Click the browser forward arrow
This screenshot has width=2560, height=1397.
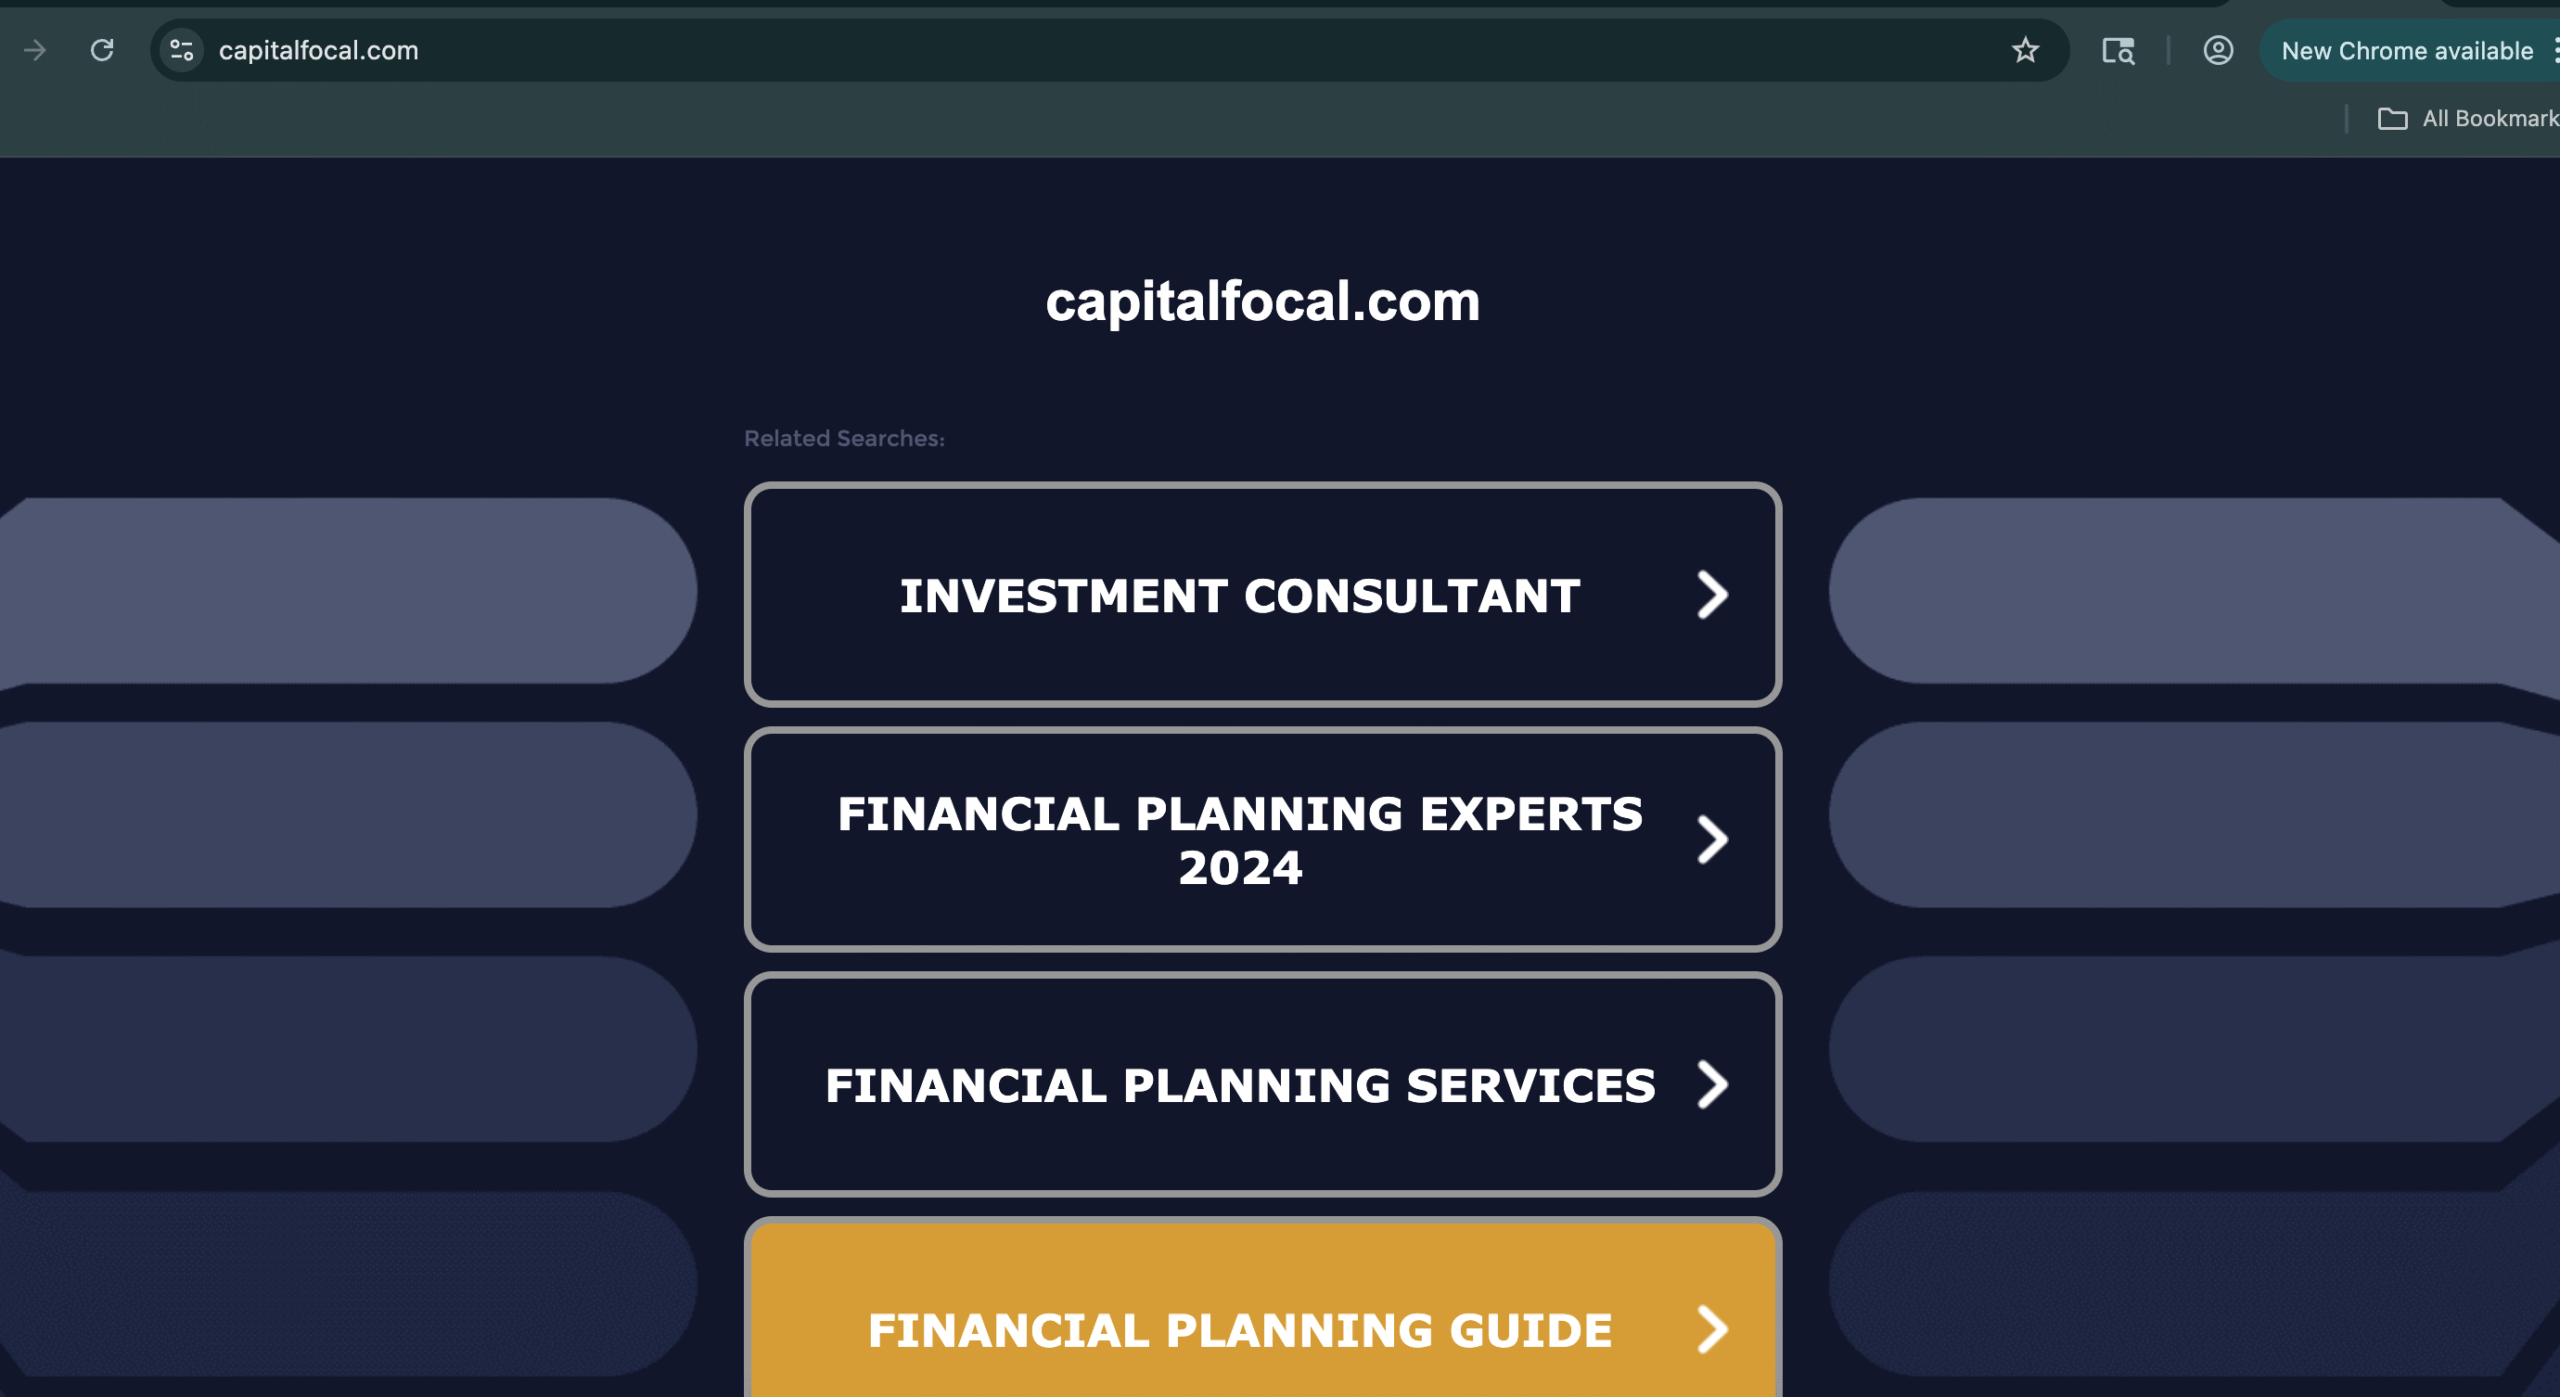(x=36, y=50)
